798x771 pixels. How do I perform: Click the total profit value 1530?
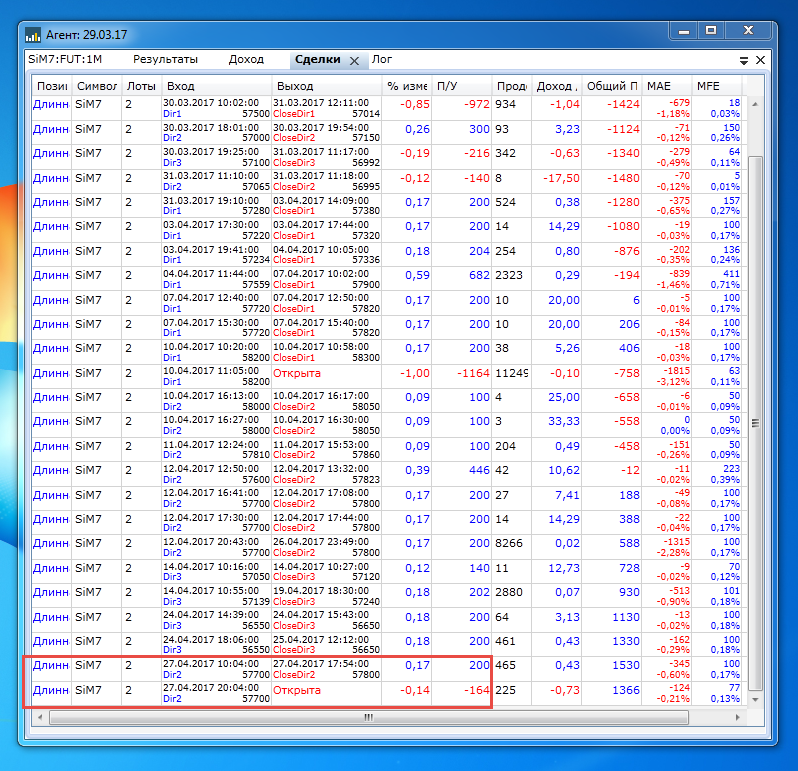point(625,665)
